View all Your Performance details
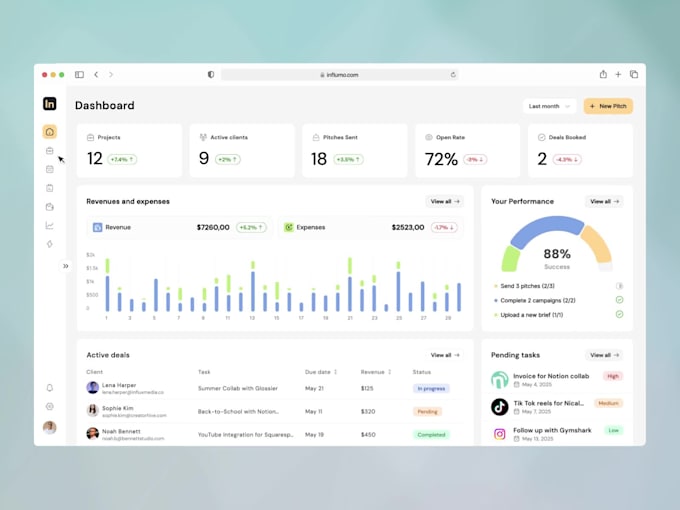This screenshot has height=510, width=680. pyautogui.click(x=604, y=201)
